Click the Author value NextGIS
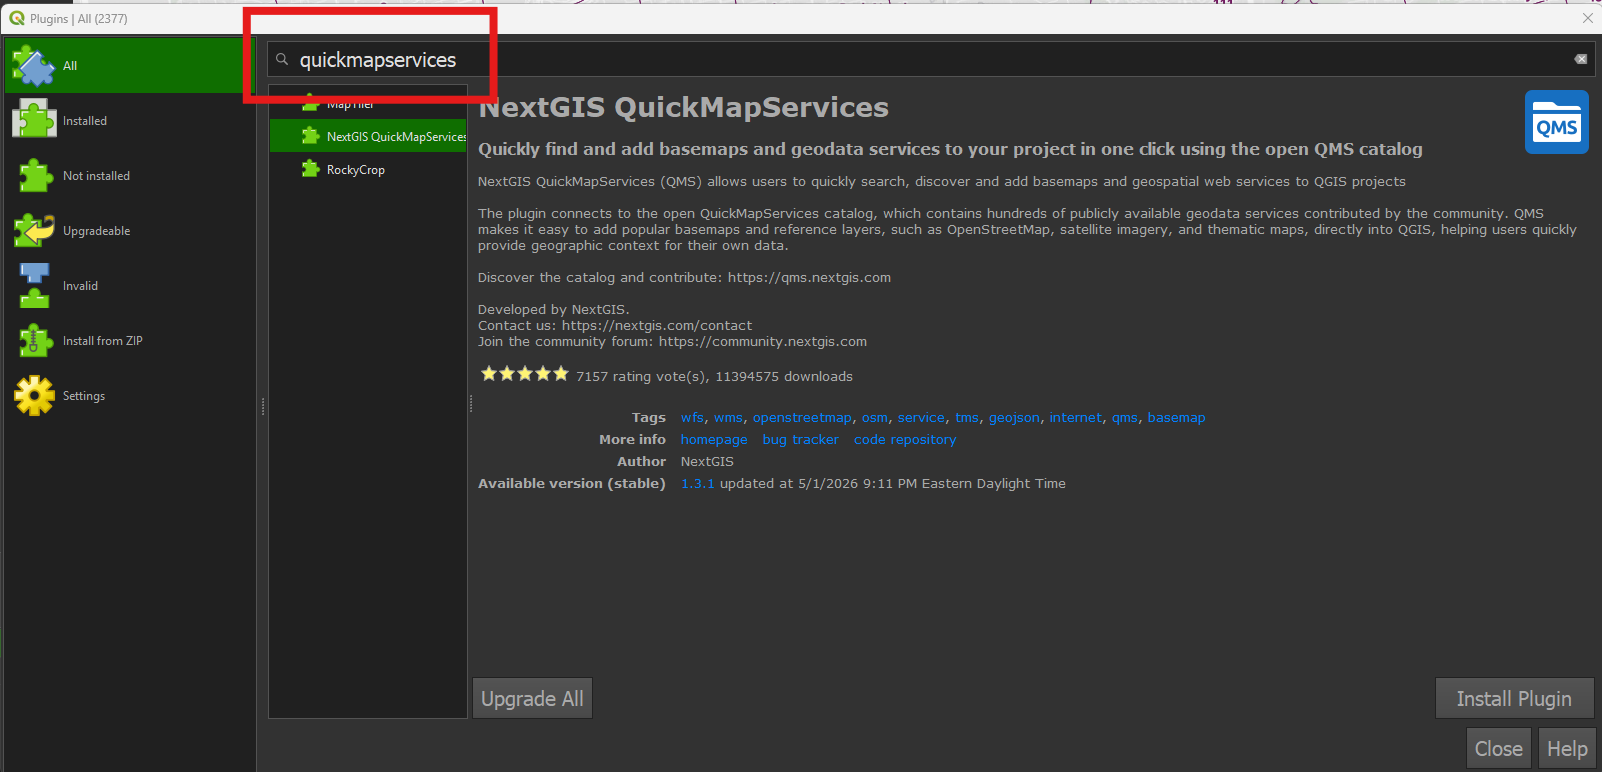Image resolution: width=1602 pixels, height=772 pixels. point(707,462)
